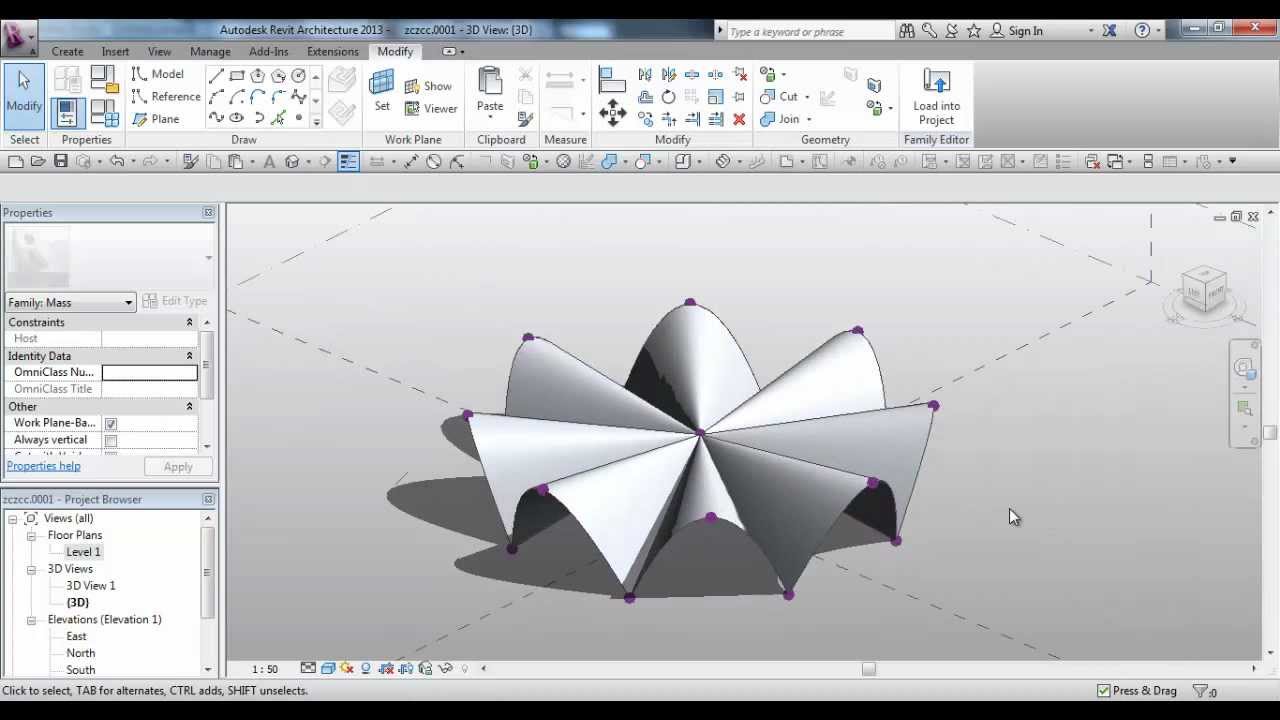Click the Help question mark icon
This screenshot has height=720, width=1280.
pos(1142,31)
